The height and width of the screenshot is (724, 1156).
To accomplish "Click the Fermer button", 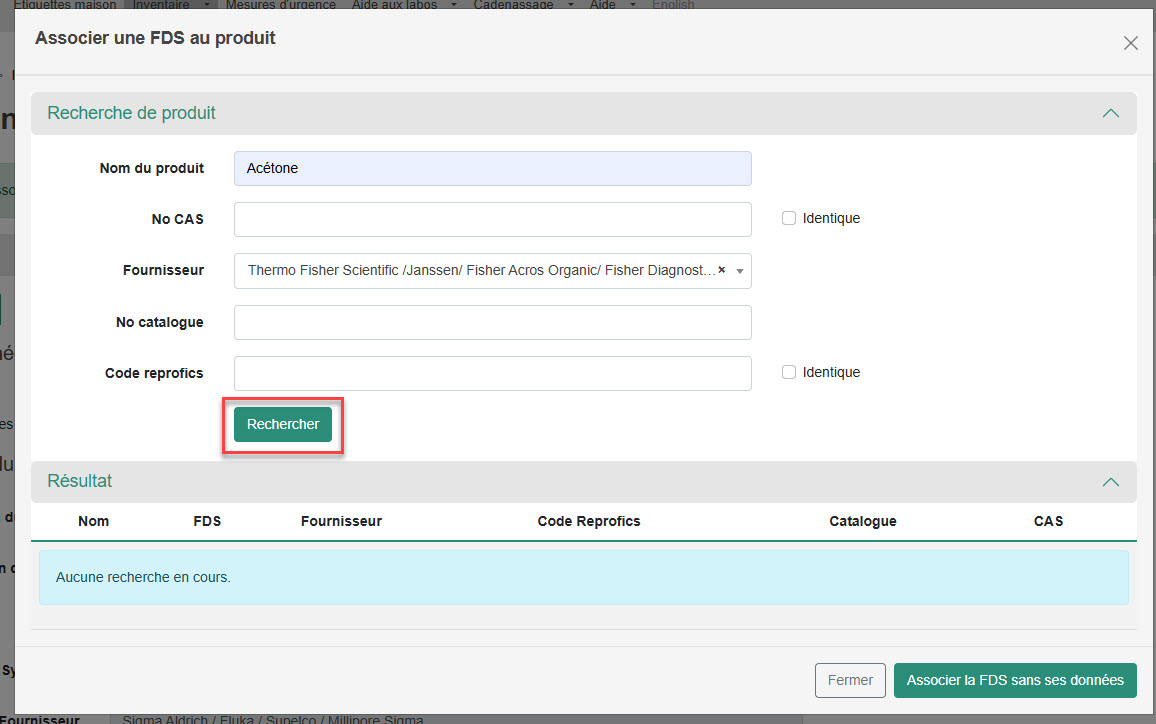I will 850,680.
